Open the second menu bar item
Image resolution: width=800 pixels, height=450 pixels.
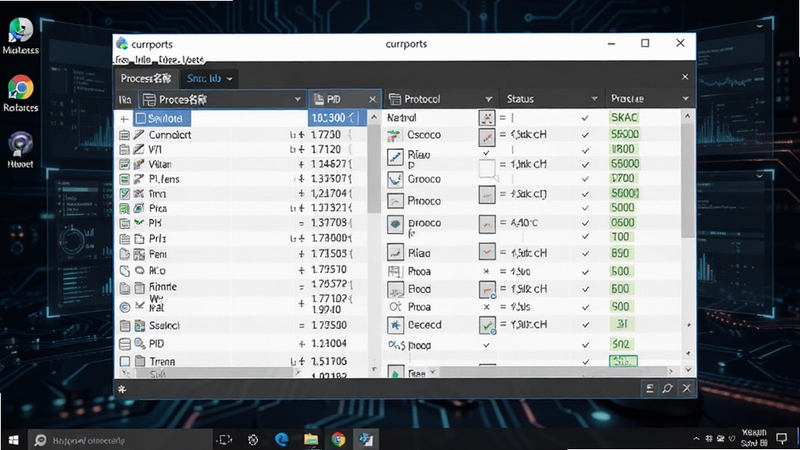point(143,60)
